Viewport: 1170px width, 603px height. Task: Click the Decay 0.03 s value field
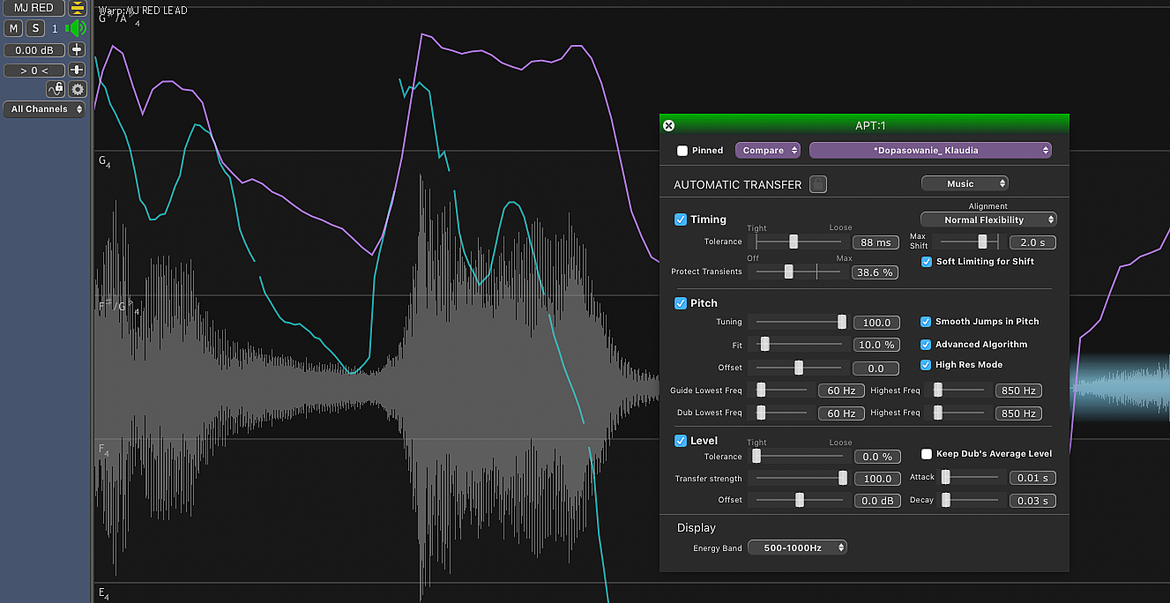tap(1033, 501)
